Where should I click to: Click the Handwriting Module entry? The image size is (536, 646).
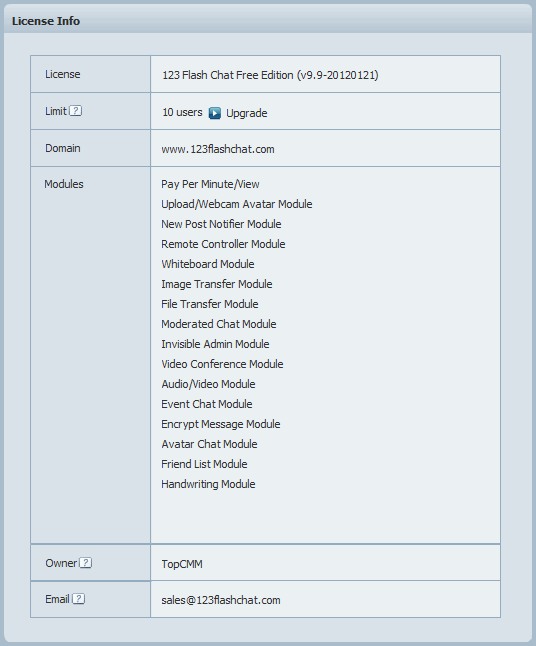pos(208,484)
